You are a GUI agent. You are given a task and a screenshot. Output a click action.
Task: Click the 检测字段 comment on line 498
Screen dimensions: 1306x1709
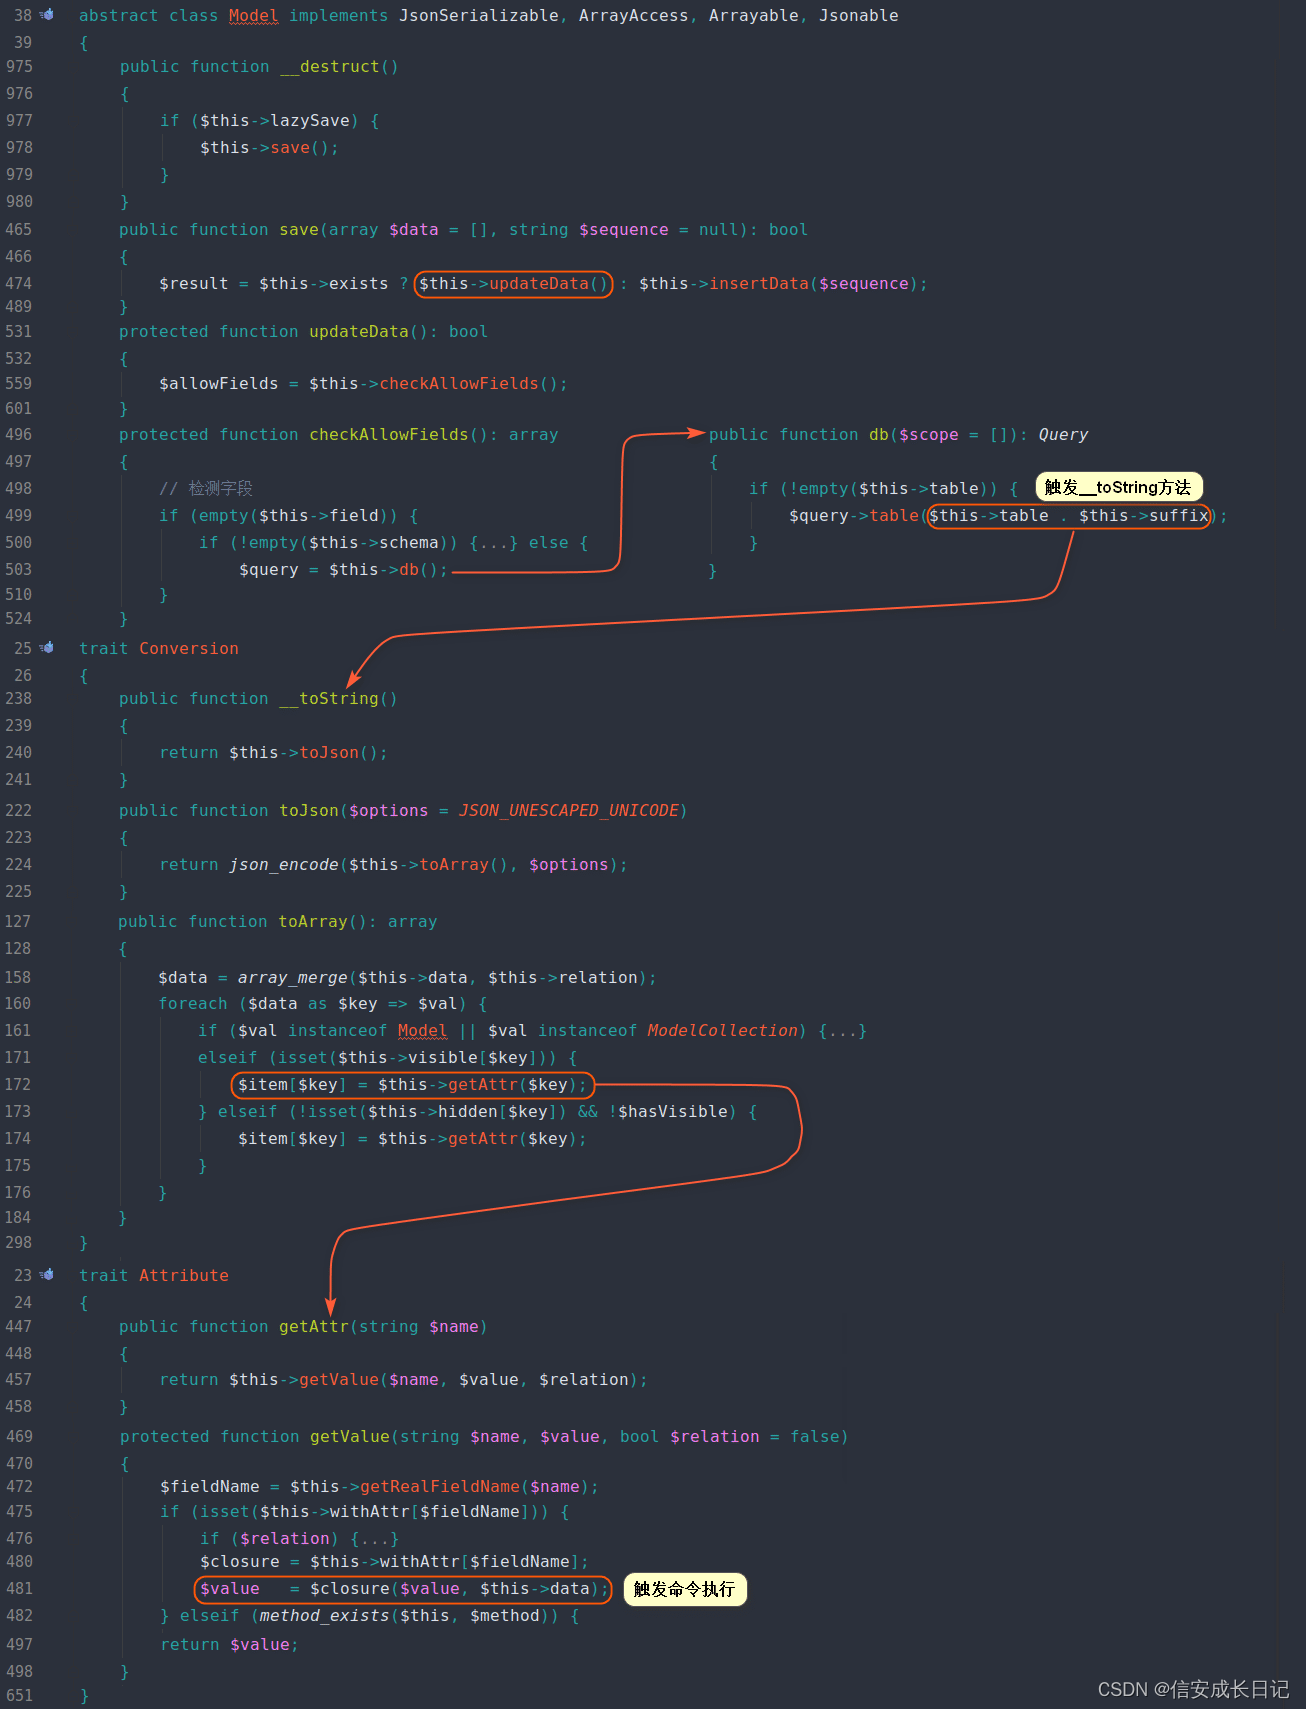tap(221, 489)
